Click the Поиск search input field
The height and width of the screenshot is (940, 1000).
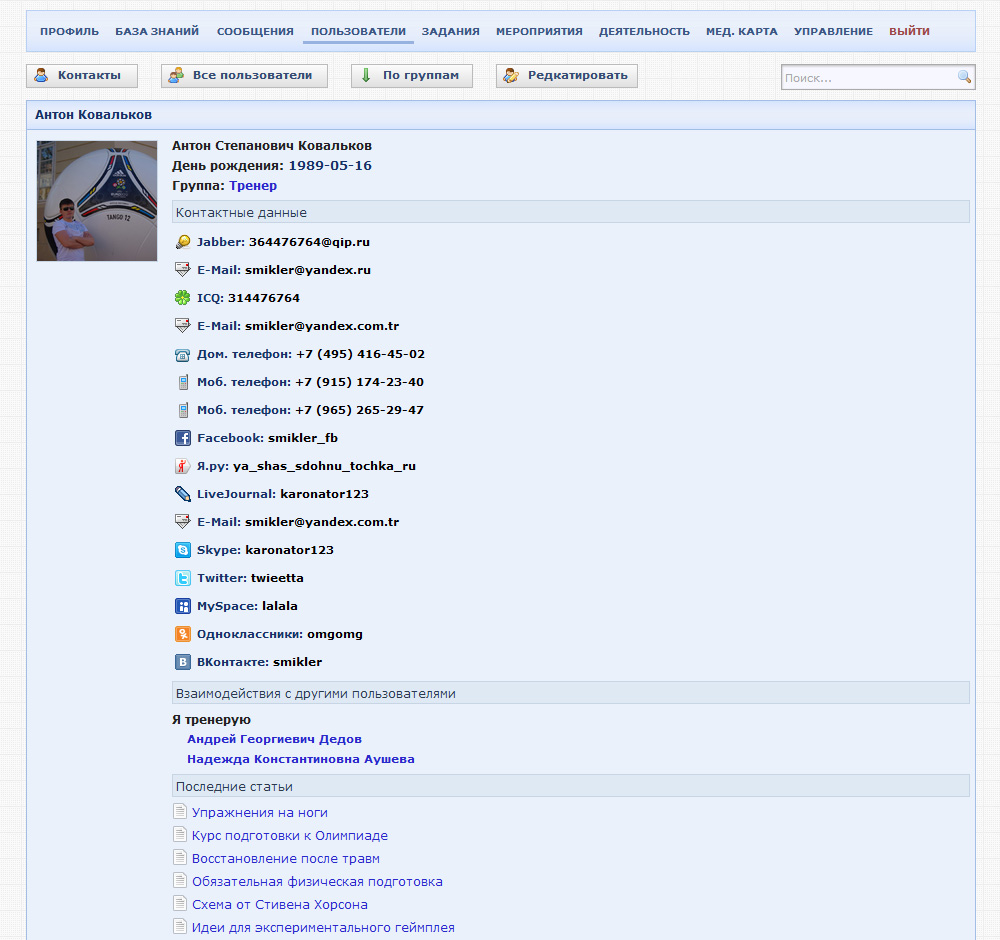click(868, 77)
